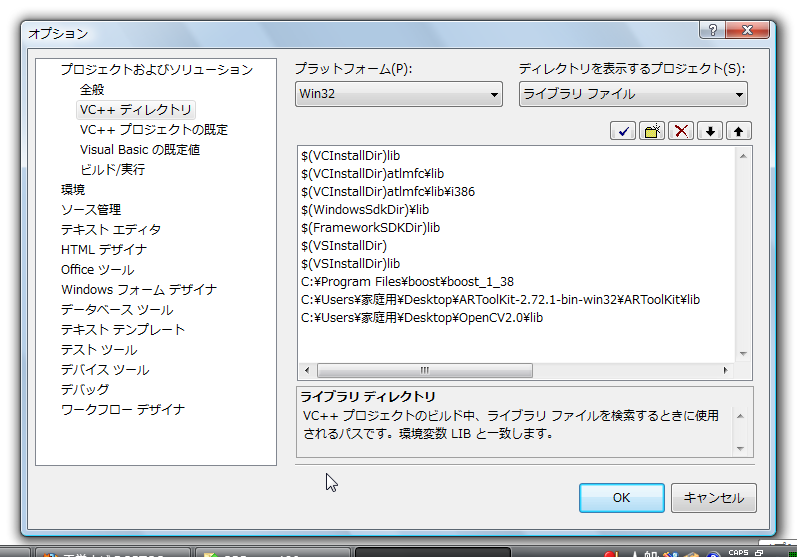Open the HTML デザイナ category

104,250
